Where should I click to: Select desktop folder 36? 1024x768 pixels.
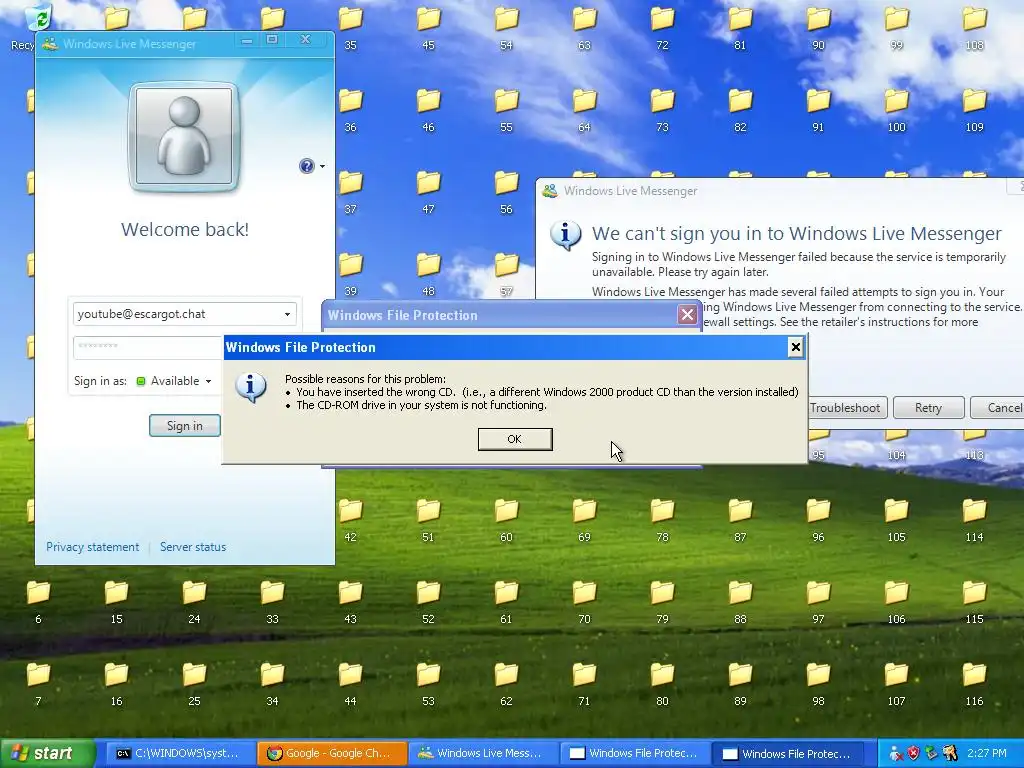(x=351, y=108)
